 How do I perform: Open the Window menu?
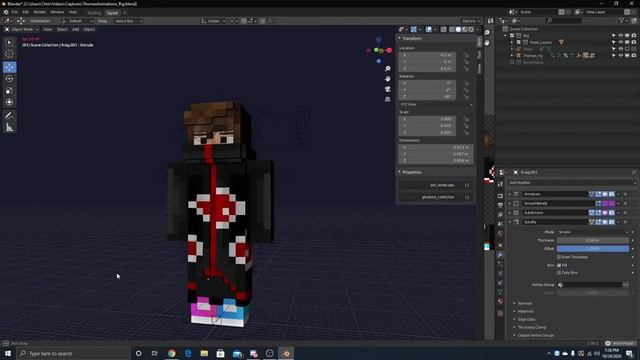click(x=57, y=12)
